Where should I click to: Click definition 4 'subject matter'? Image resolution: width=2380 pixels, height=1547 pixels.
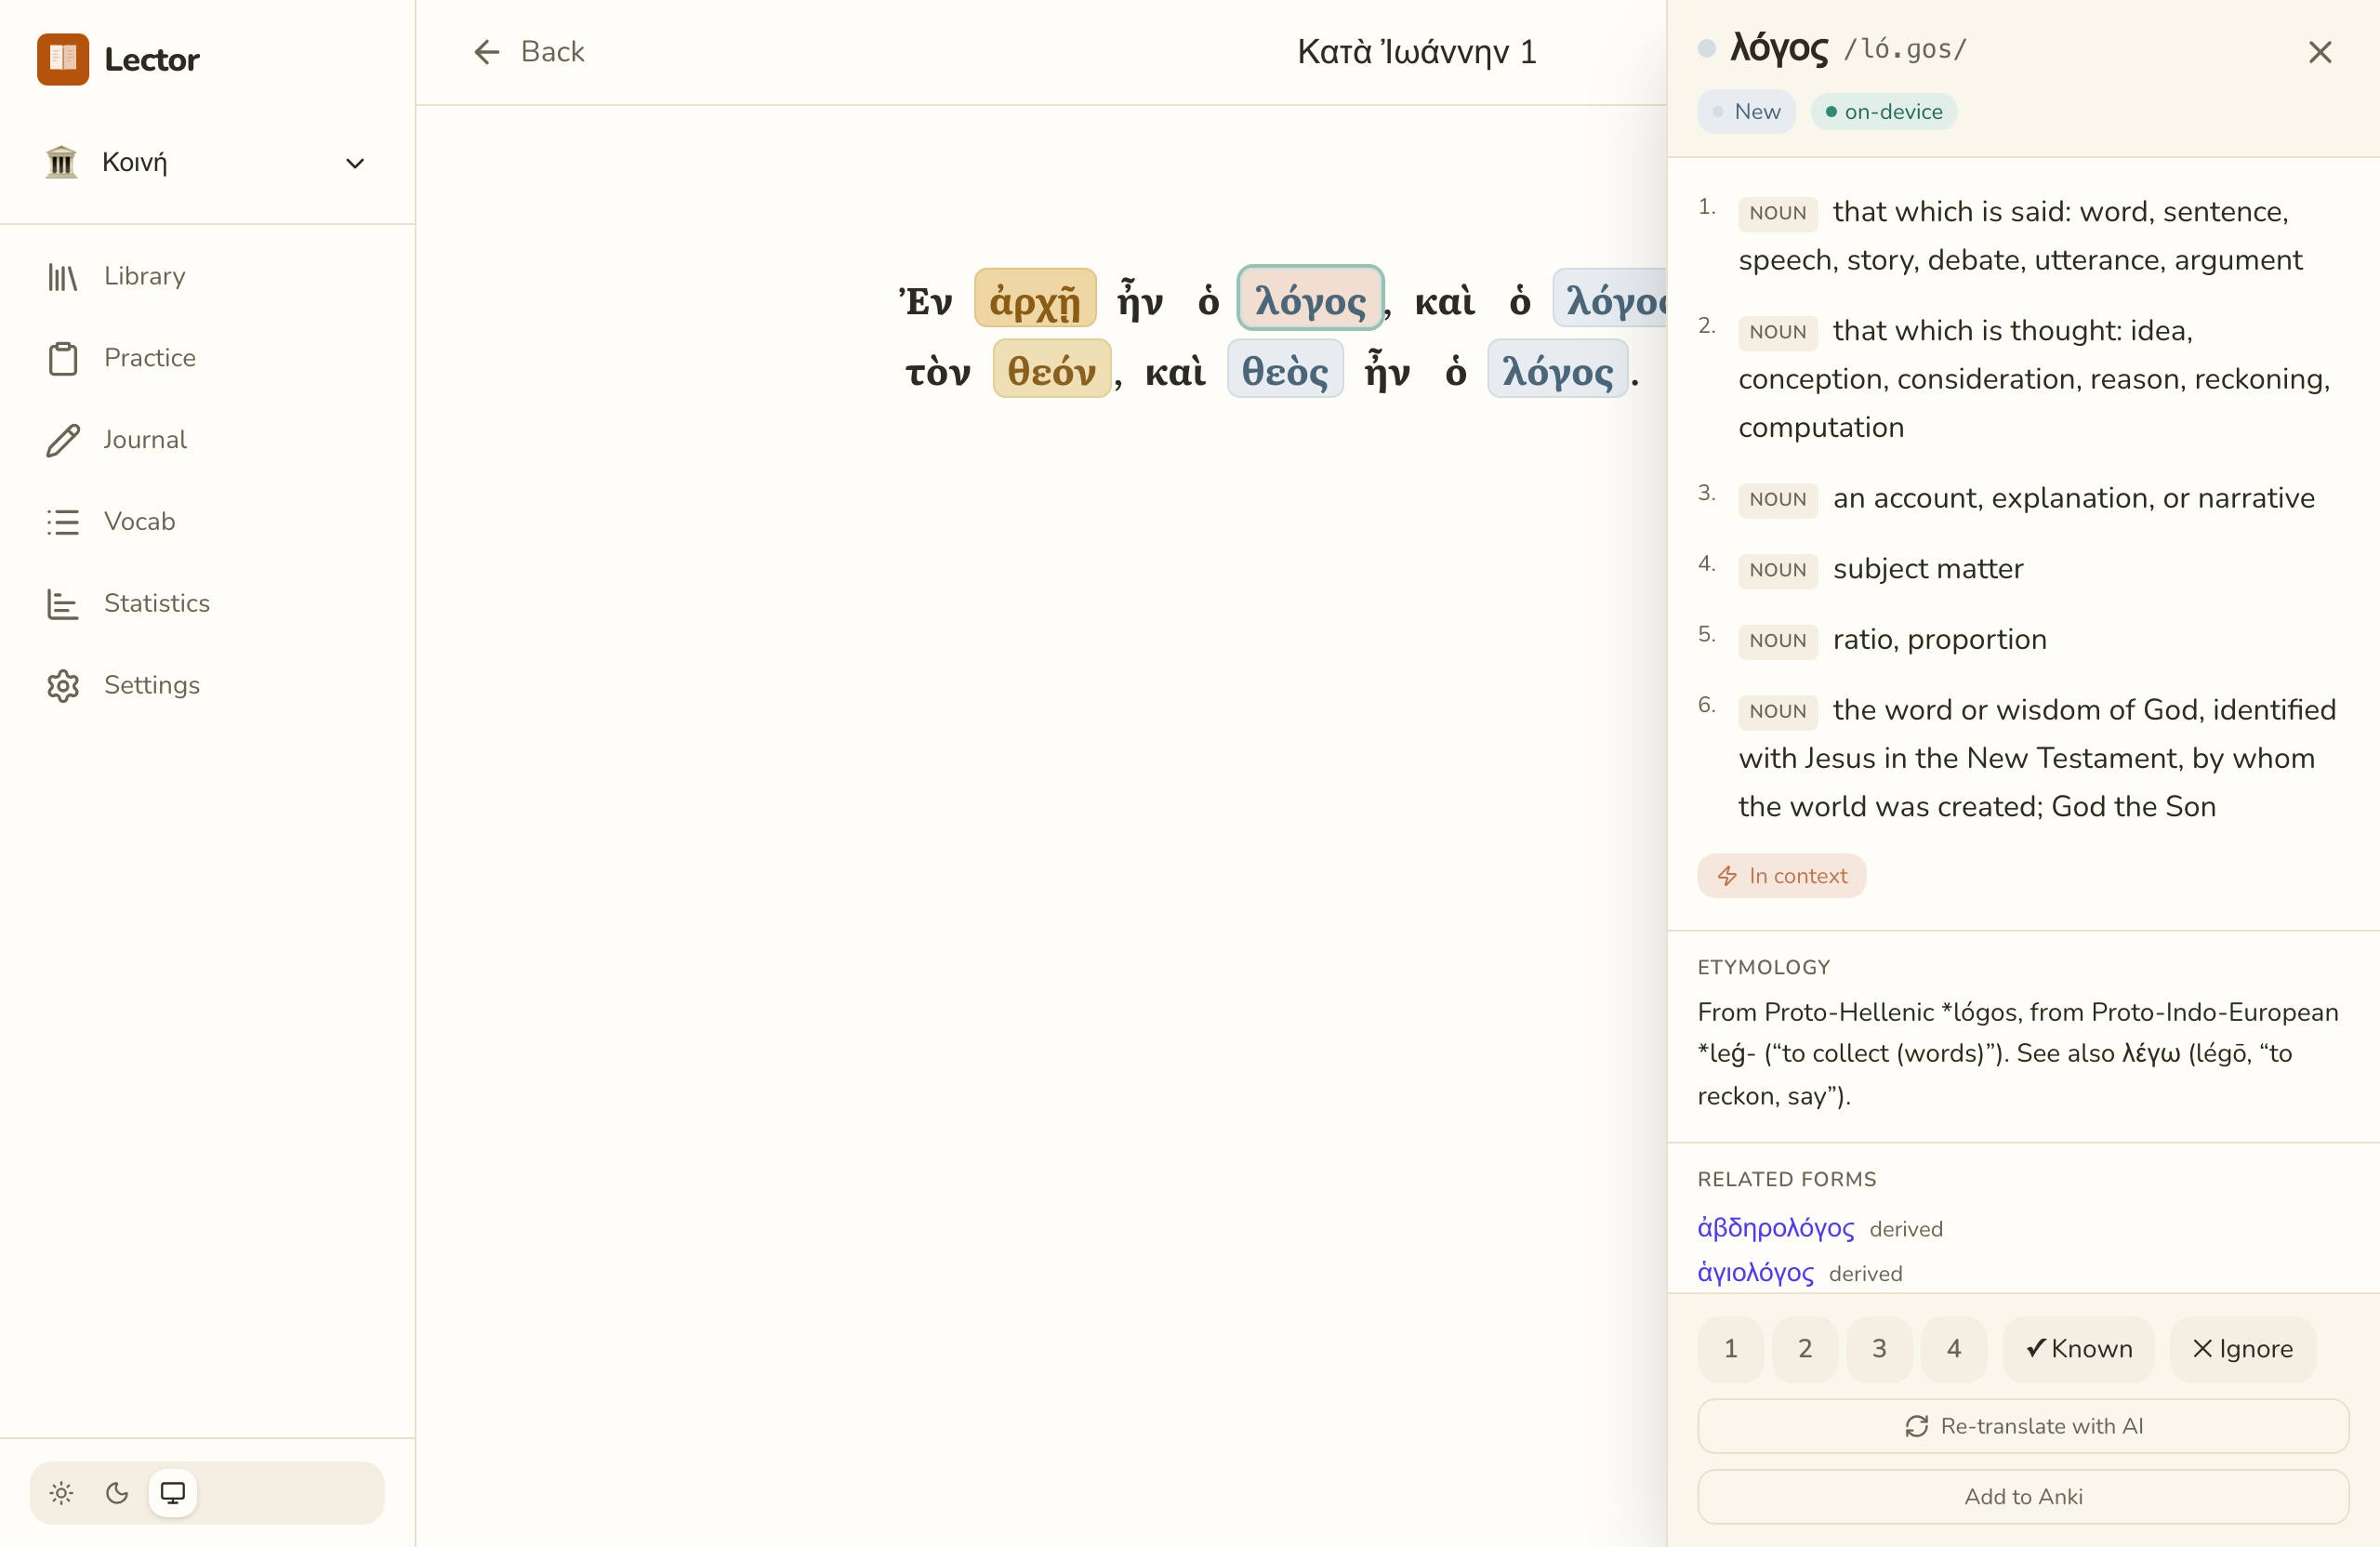[x=1928, y=568]
